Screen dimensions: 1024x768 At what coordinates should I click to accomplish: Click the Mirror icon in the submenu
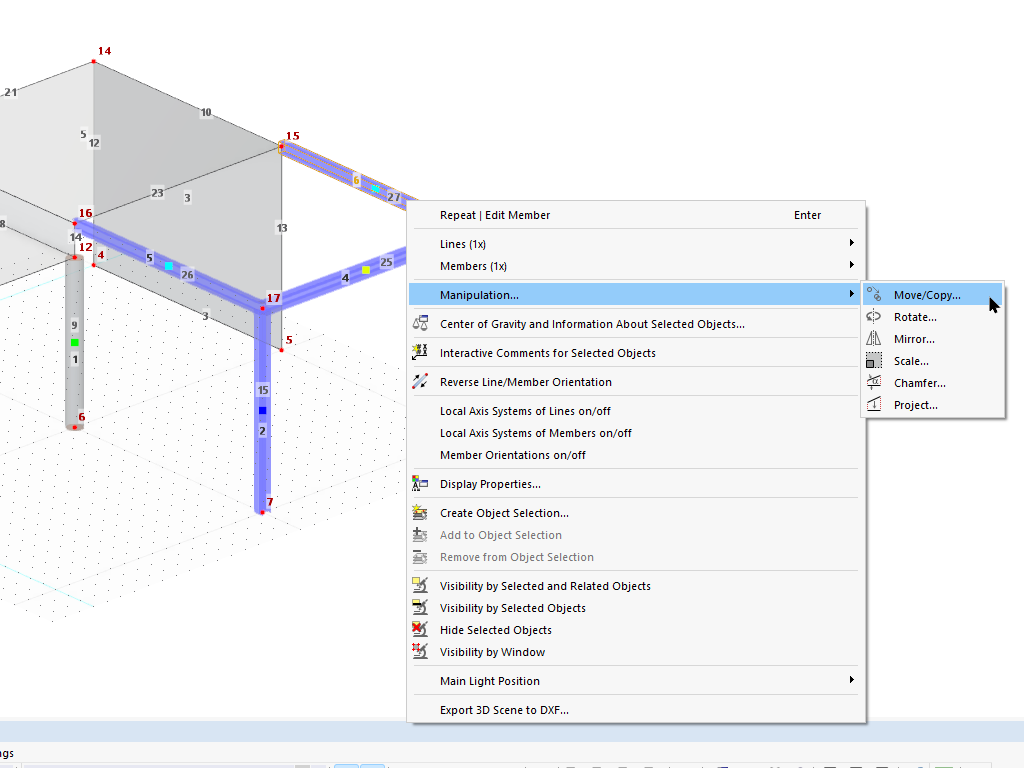pyautogui.click(x=874, y=339)
